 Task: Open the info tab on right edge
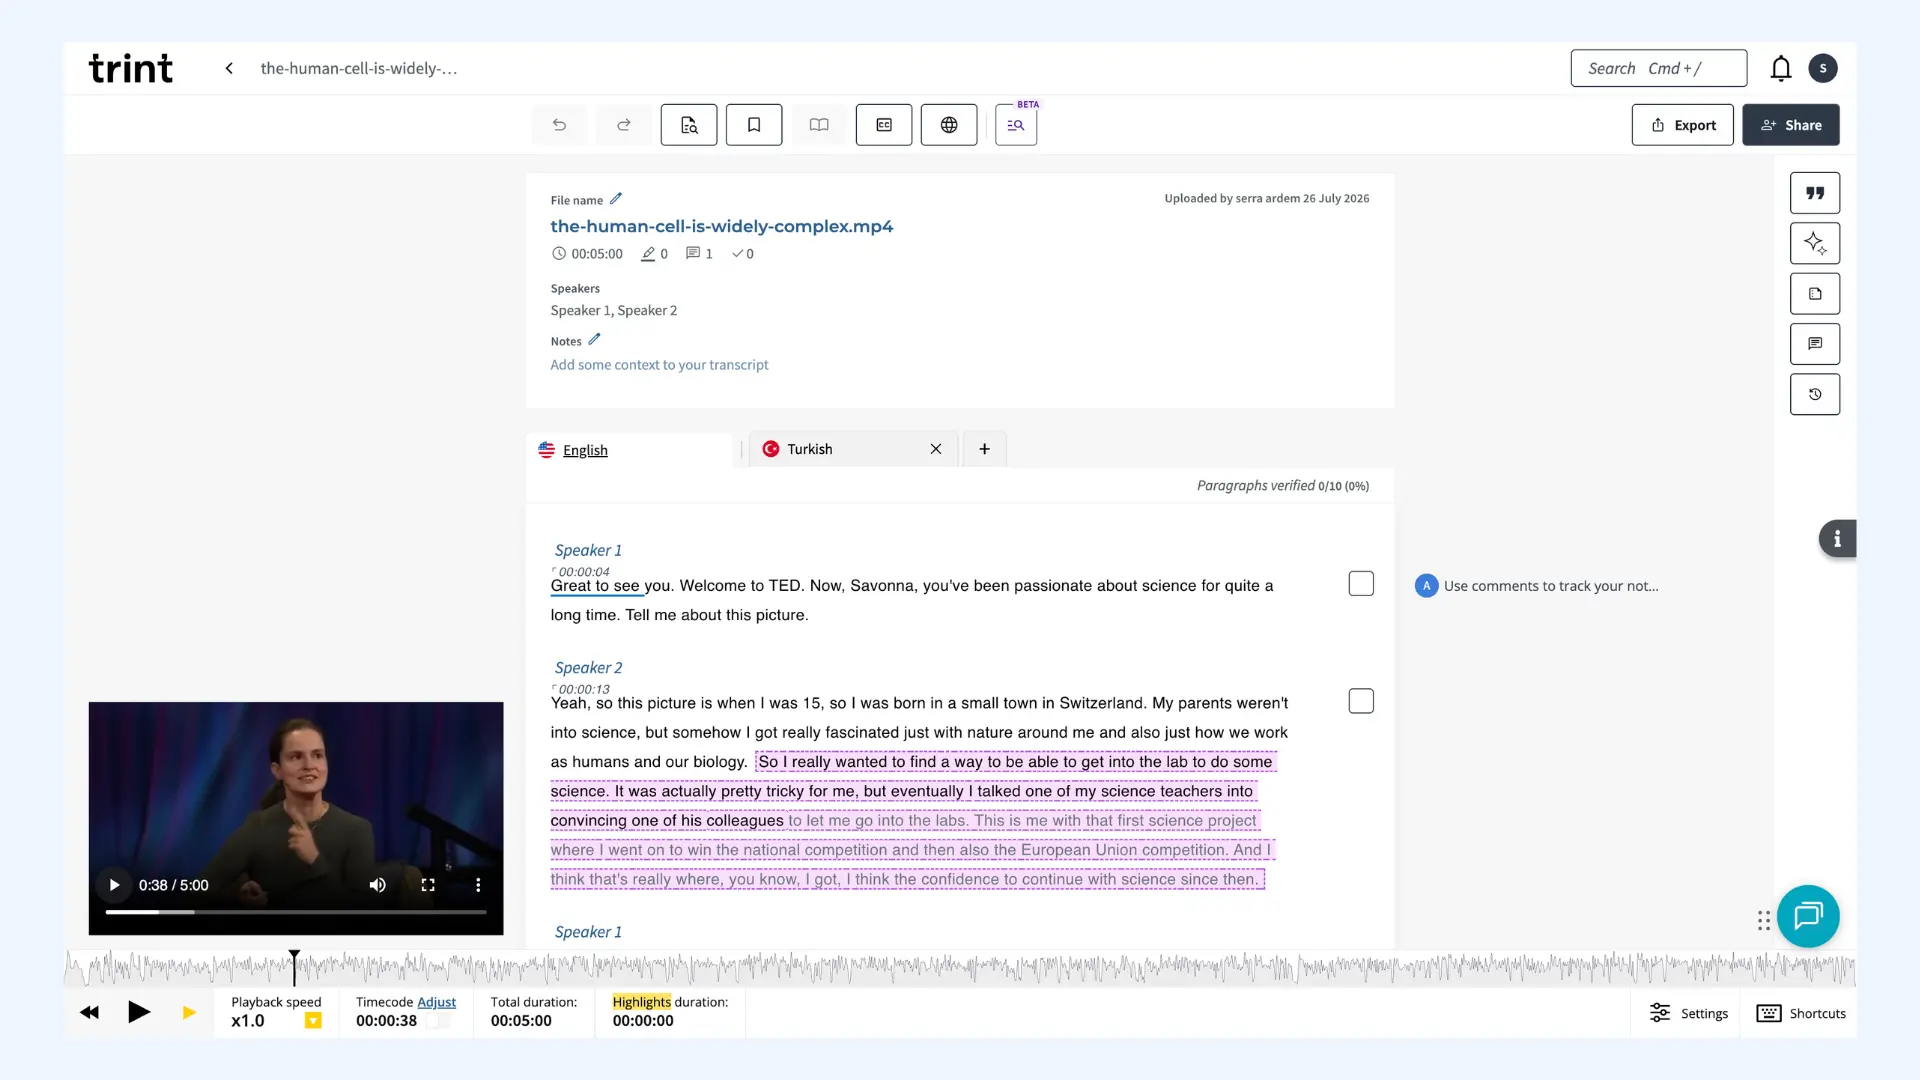[x=1837, y=539]
